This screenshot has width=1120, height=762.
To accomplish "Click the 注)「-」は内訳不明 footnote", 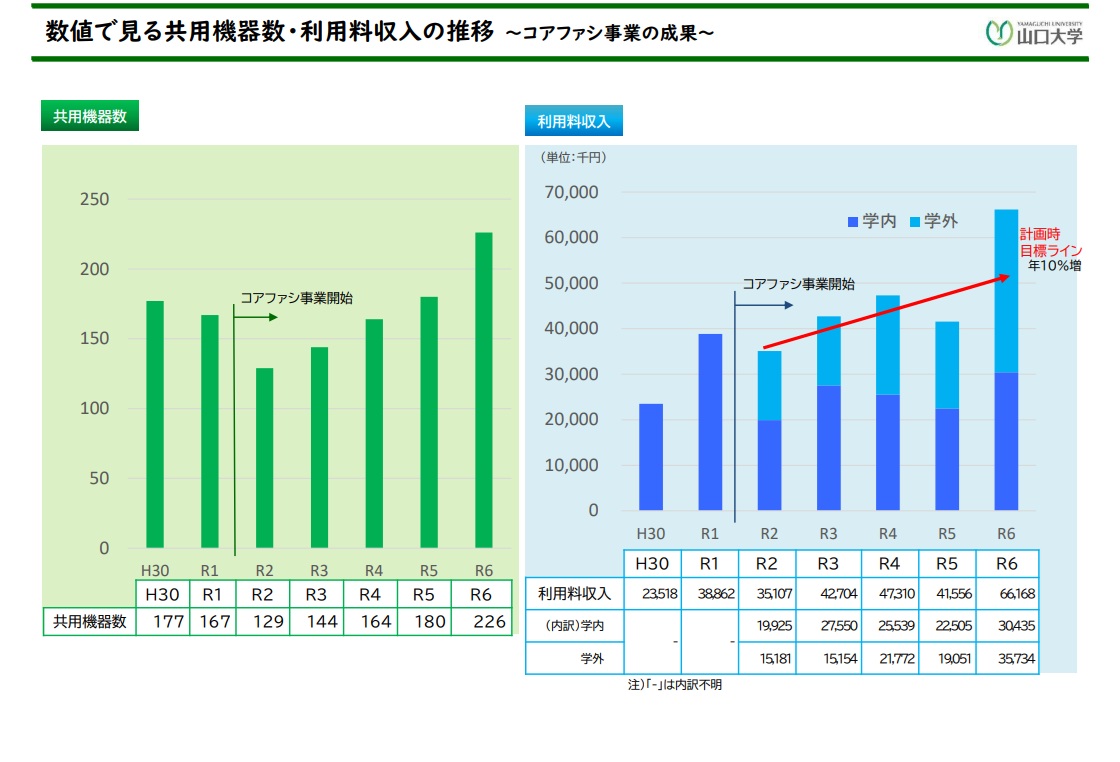I will pyautogui.click(x=674, y=685).
